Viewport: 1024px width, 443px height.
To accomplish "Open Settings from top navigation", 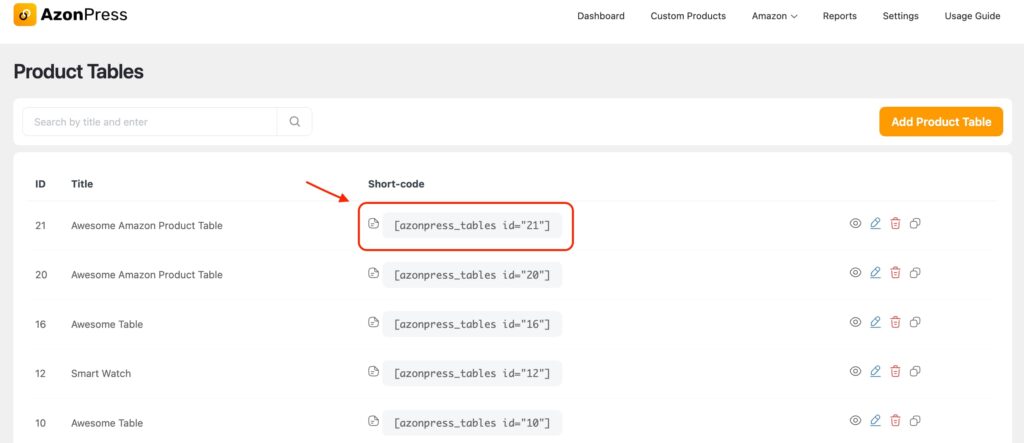I will [901, 16].
